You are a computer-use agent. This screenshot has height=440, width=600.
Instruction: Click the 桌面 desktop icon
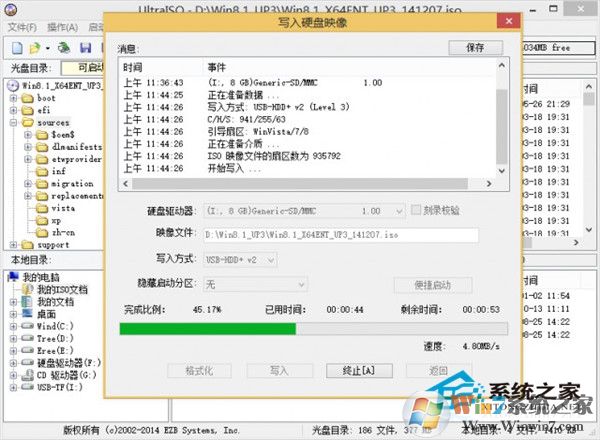tap(27, 314)
